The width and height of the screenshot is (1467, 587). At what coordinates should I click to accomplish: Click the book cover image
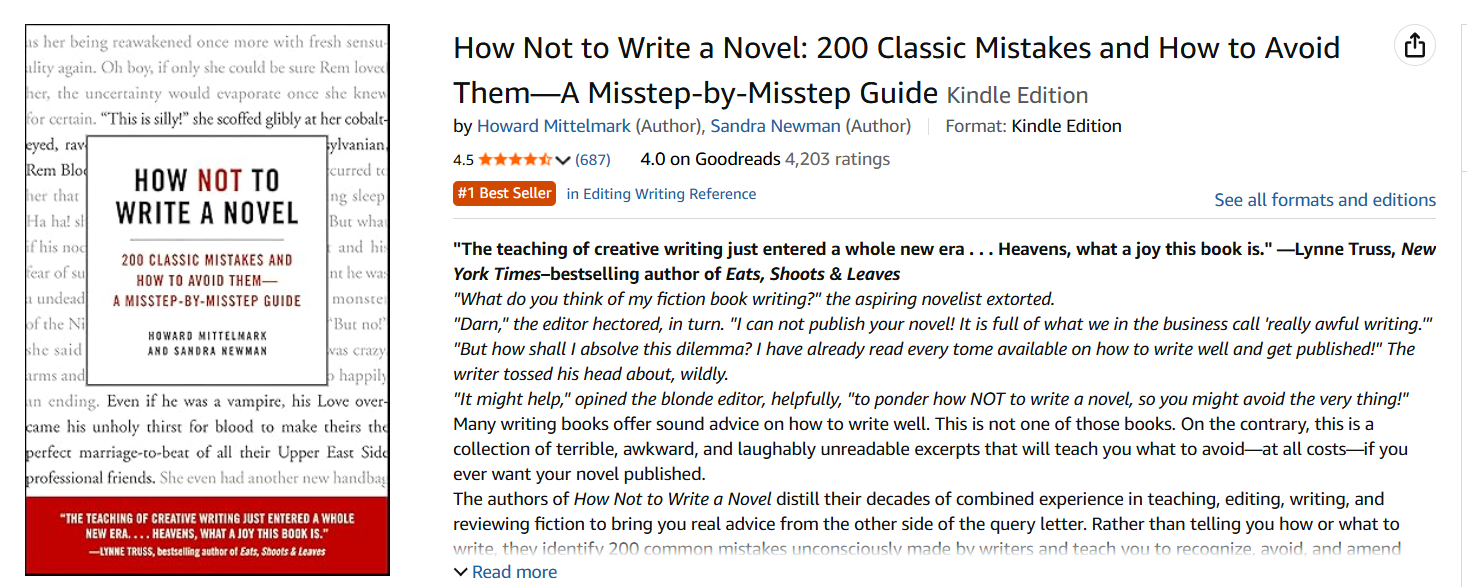207,300
